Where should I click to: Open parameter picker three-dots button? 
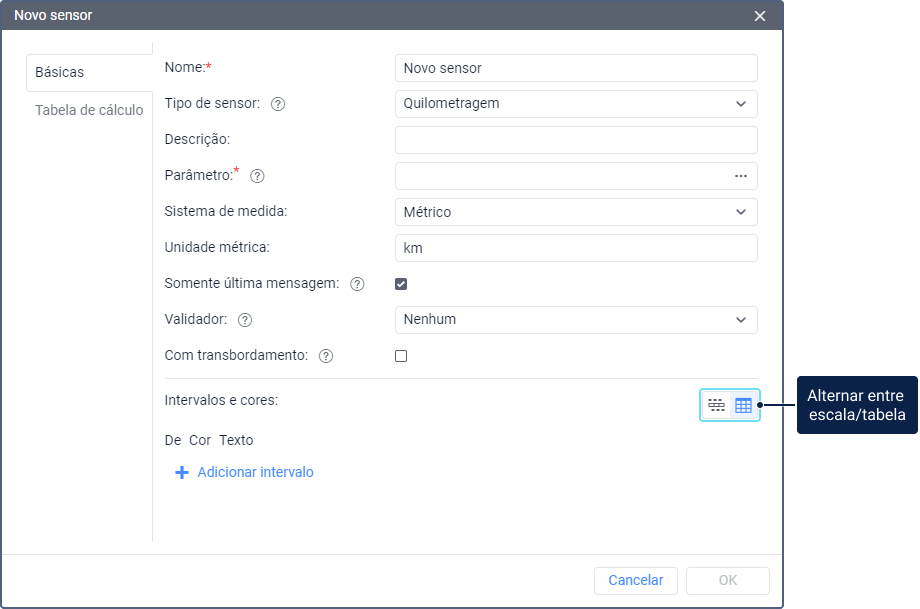coord(741,176)
